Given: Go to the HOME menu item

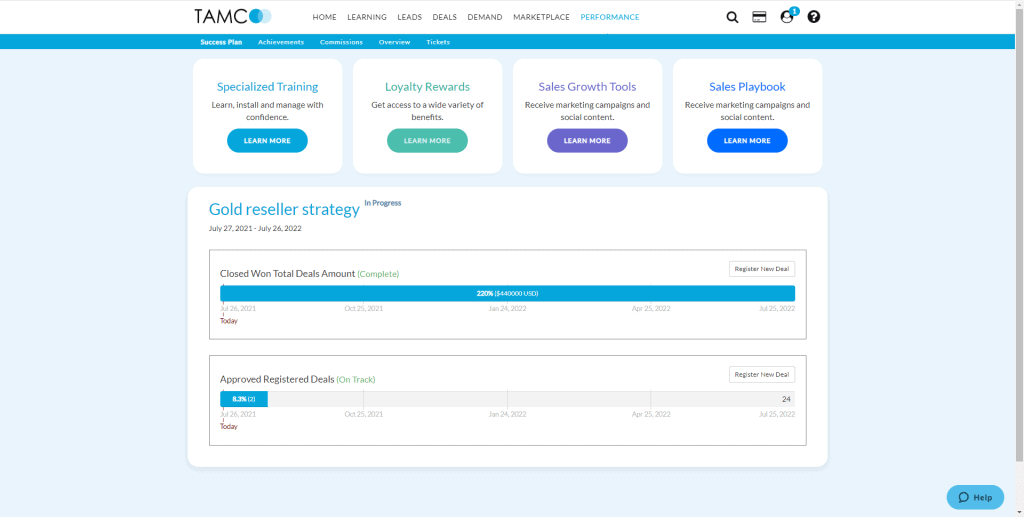Looking at the screenshot, I should tap(325, 17).
